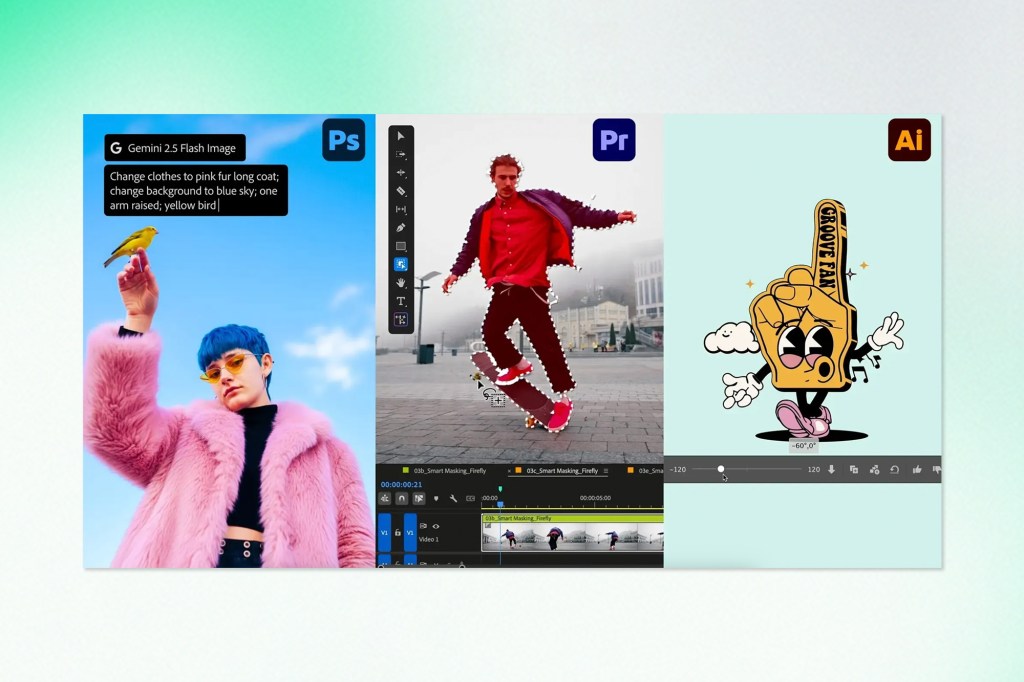This screenshot has width=1024, height=682.
Task: Open the 03c_Smart Masking_Firefly tab menu
Action: [x=606, y=471]
